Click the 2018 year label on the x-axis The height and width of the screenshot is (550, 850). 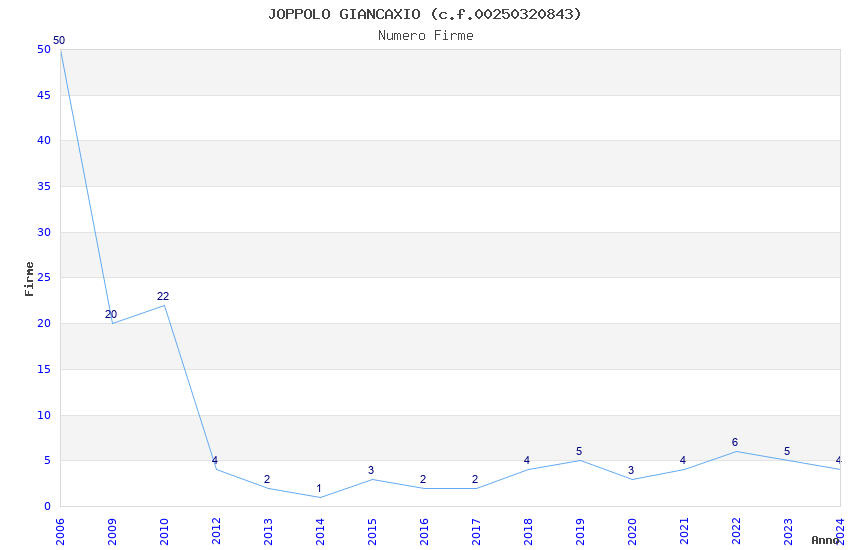click(528, 530)
